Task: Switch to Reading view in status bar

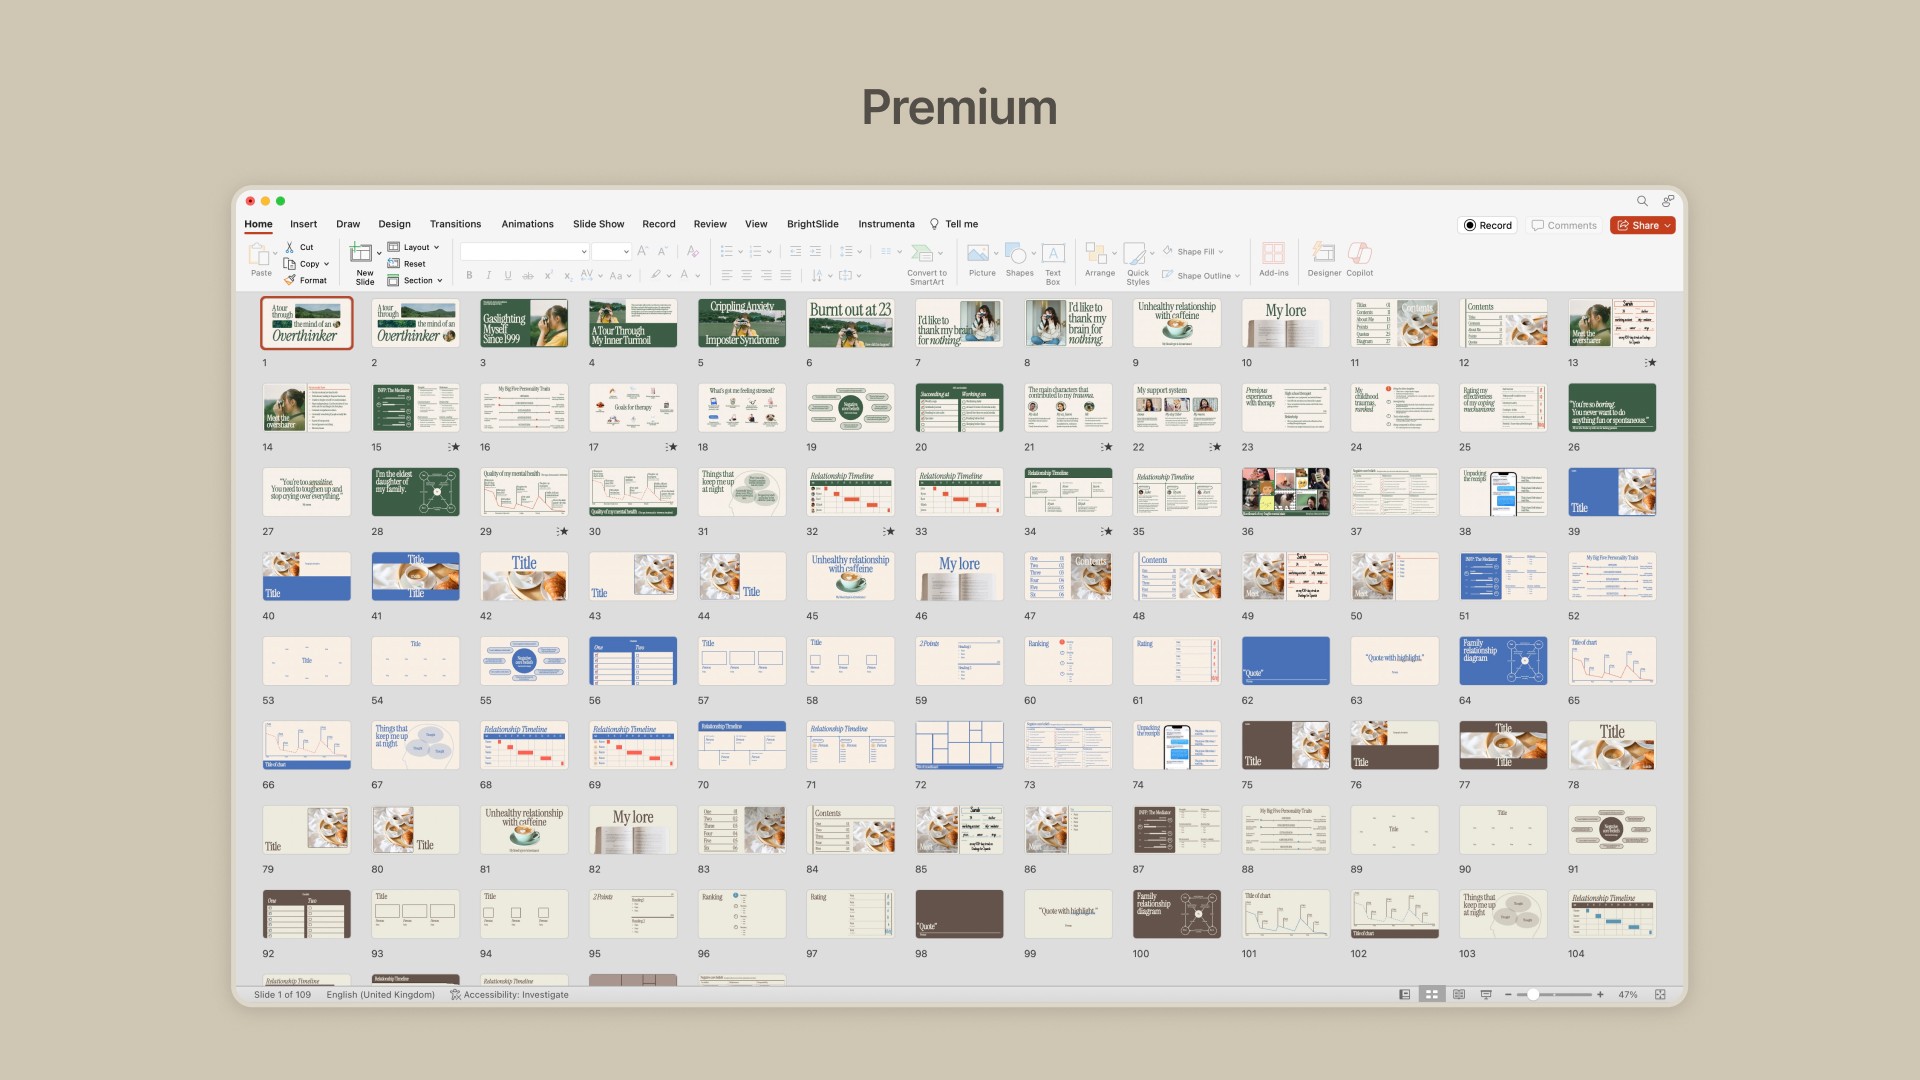Action: (1459, 995)
